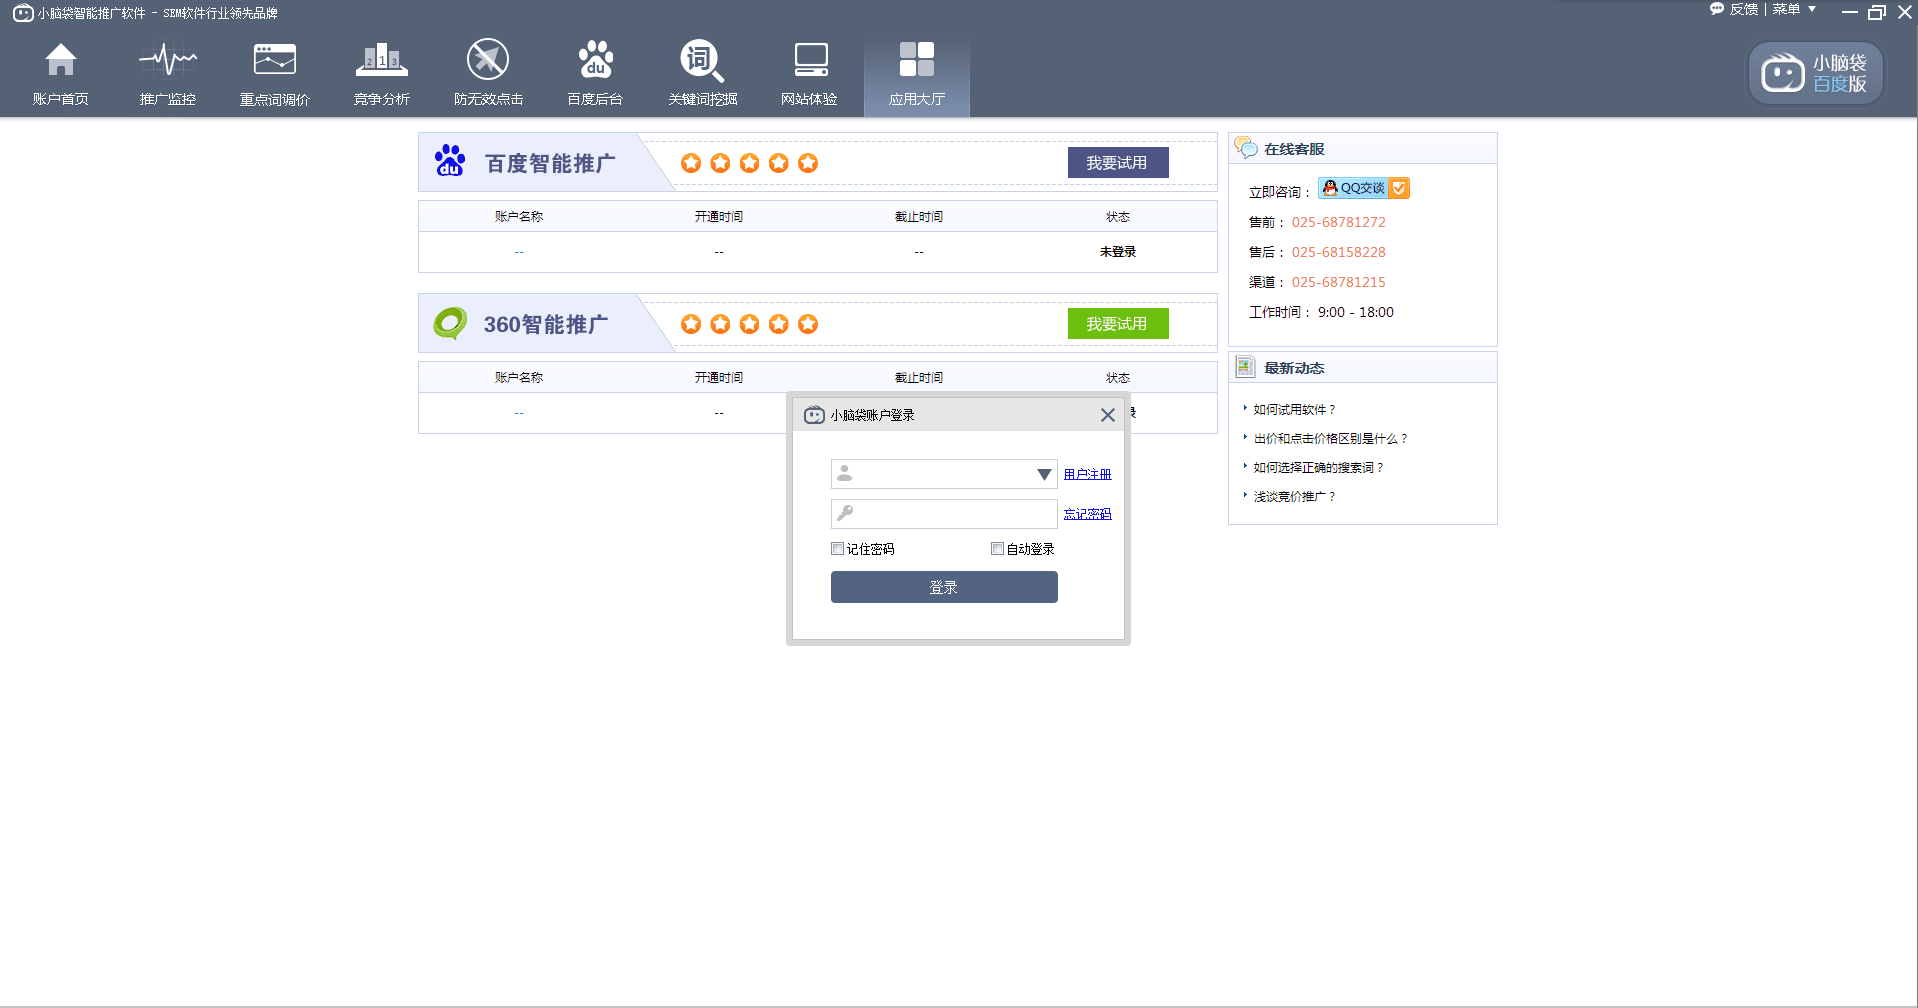Open article 如何选择正确的搜索词？

point(1318,468)
